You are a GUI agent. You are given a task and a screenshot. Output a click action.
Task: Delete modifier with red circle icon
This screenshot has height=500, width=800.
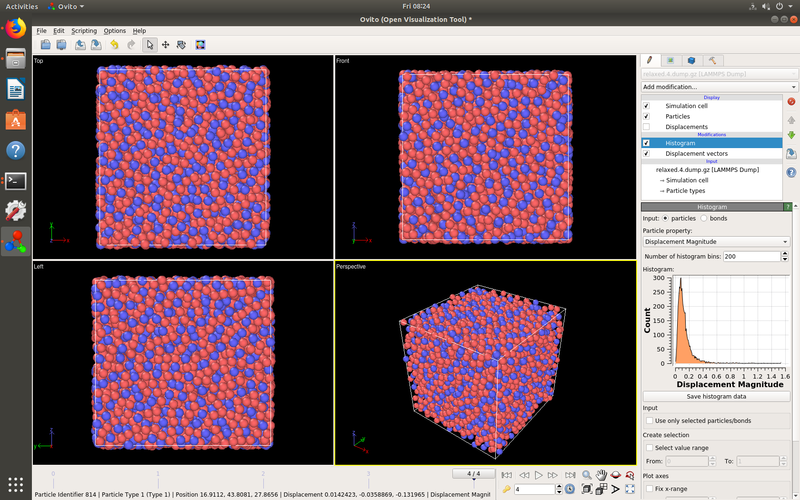tap(791, 102)
